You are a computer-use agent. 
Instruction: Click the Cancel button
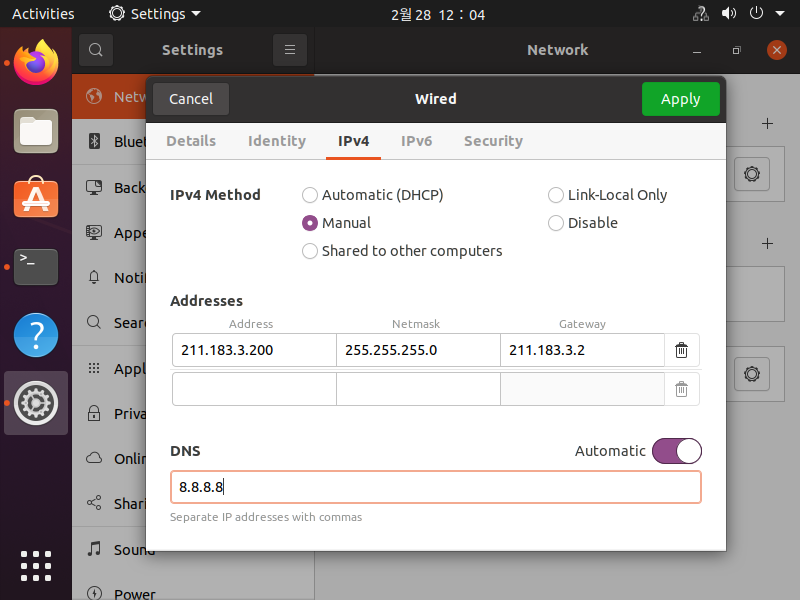point(191,99)
